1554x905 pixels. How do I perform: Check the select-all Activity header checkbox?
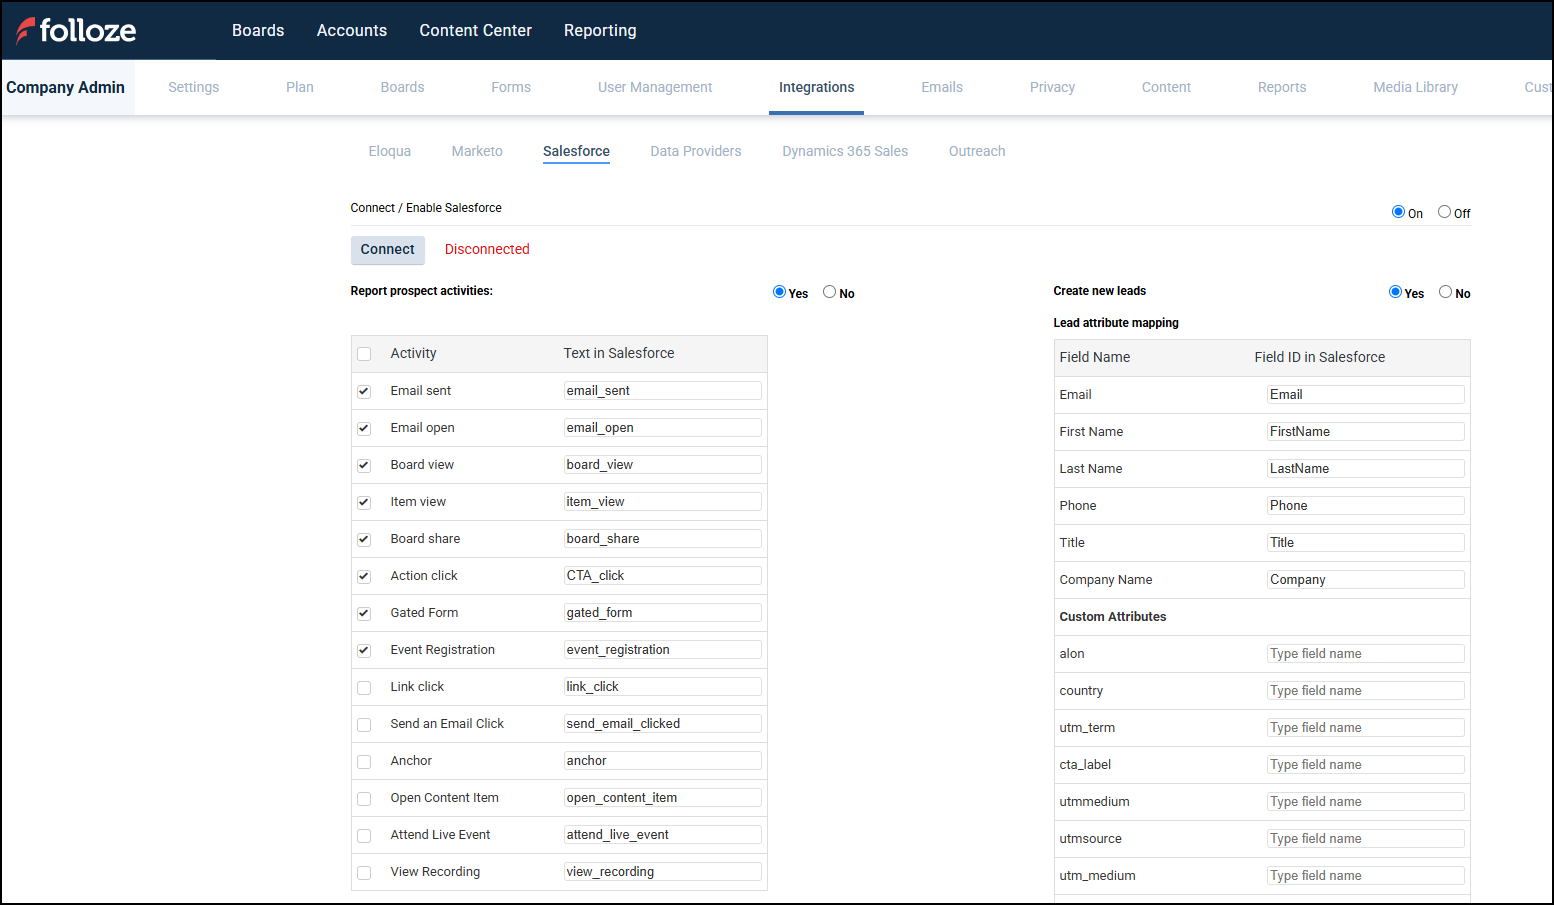click(364, 354)
